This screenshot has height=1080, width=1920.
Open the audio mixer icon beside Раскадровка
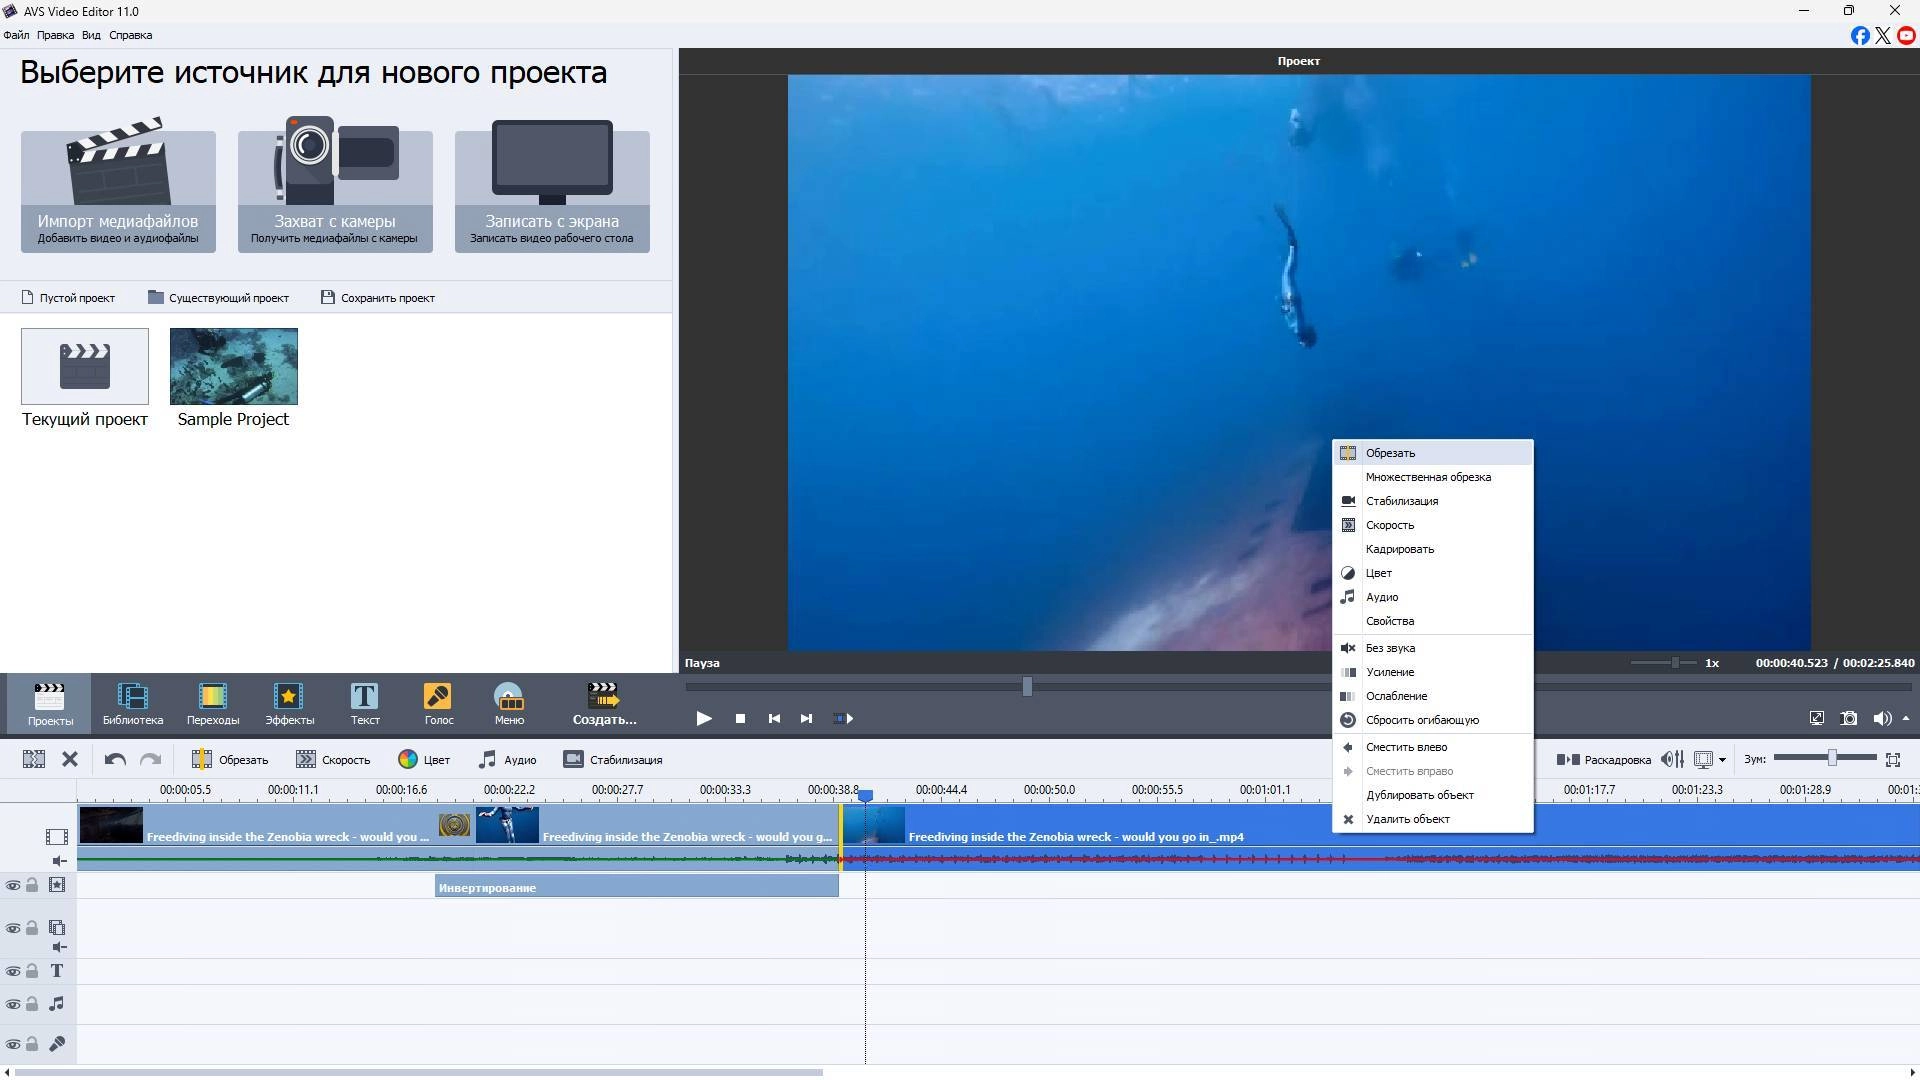click(x=1672, y=760)
